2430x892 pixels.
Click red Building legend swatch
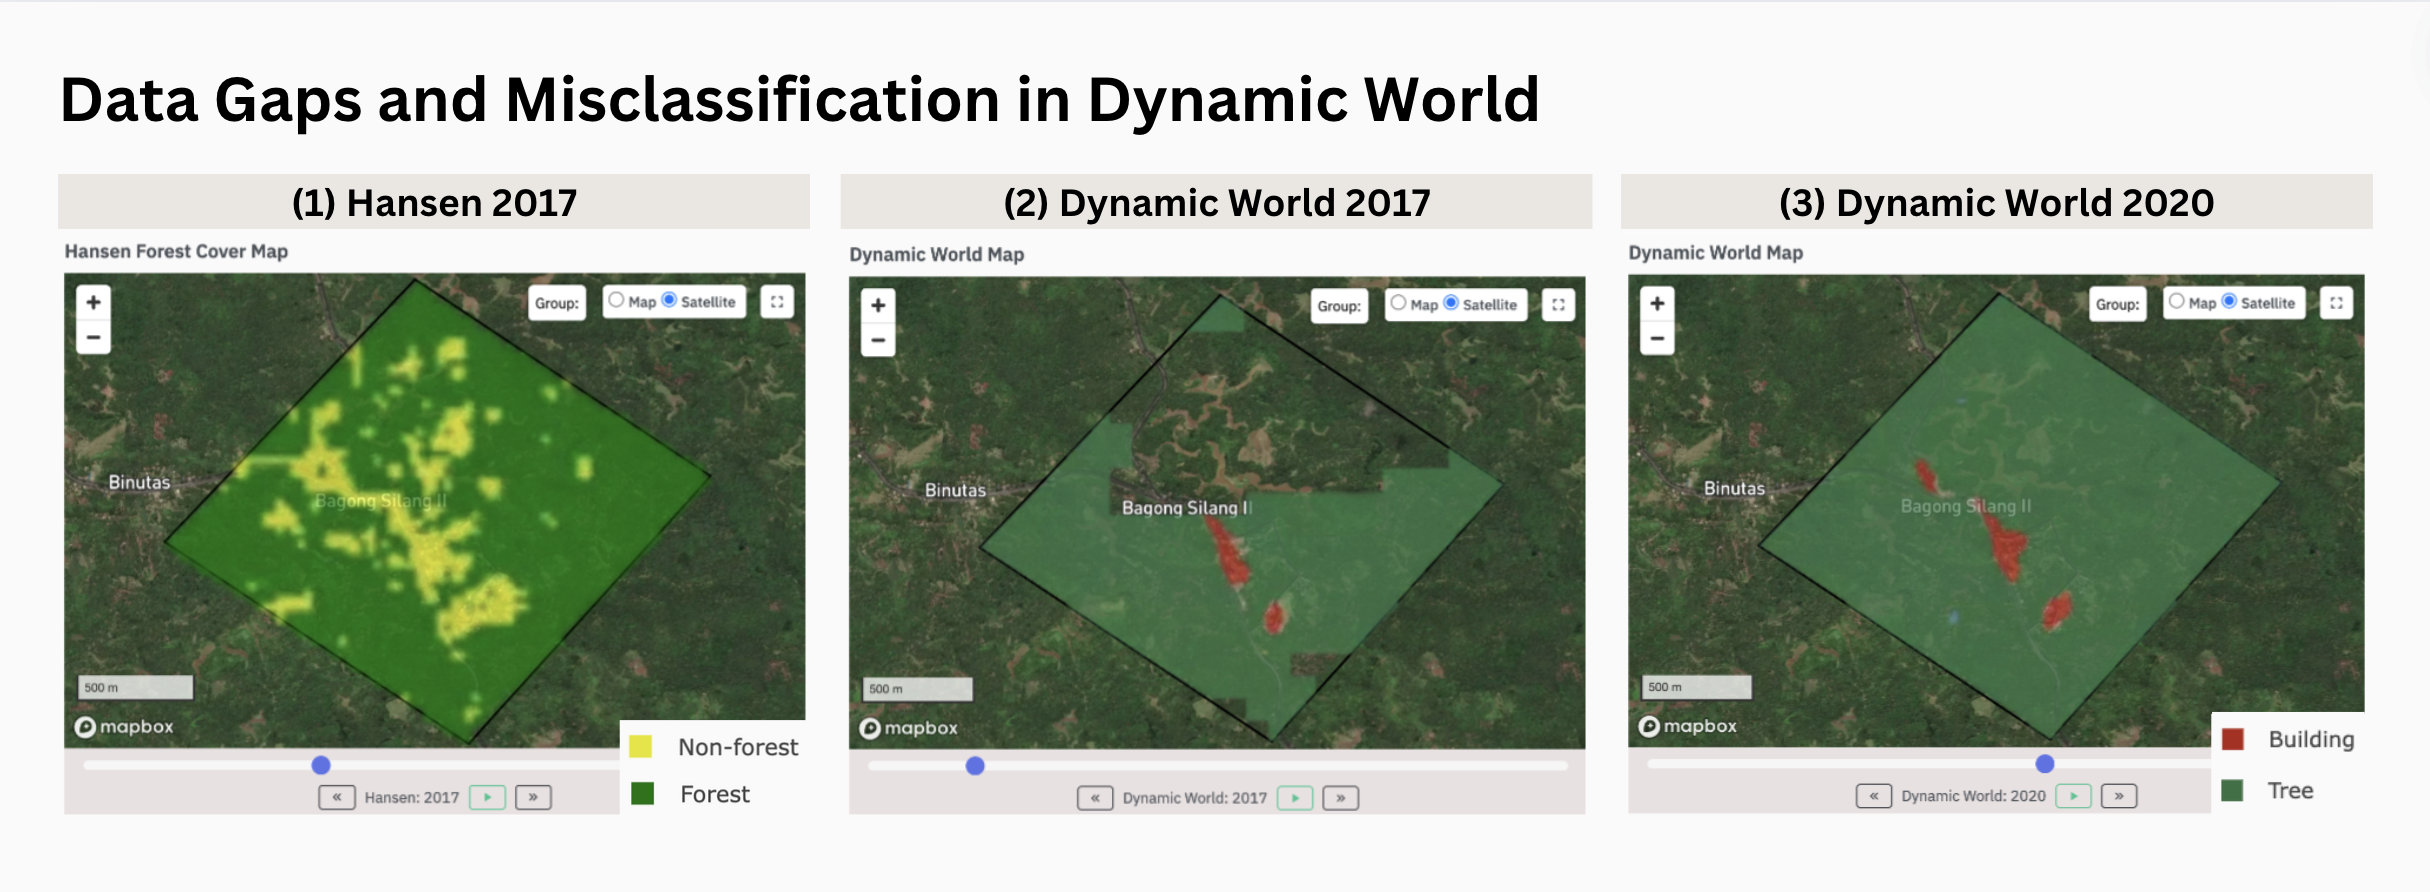coord(2233,739)
